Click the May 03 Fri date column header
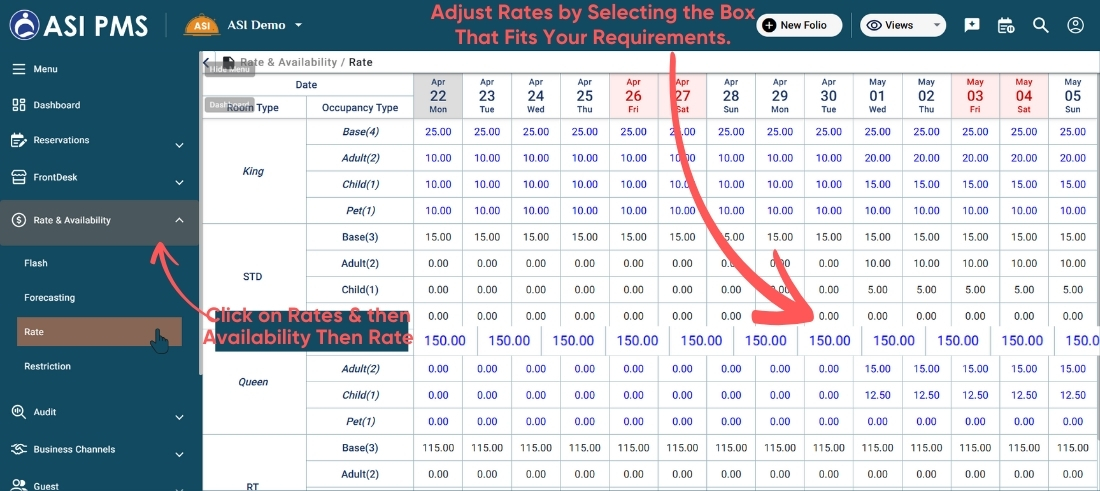The width and height of the screenshot is (1100, 491). (x=975, y=96)
